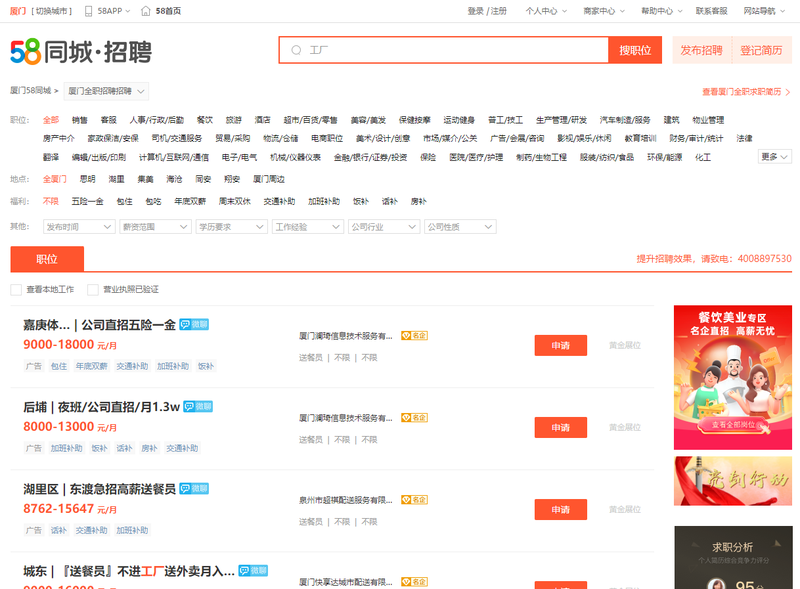Viewport: 800px width, 589px height.
Task: Filter location by 集美
Action: click(145, 179)
